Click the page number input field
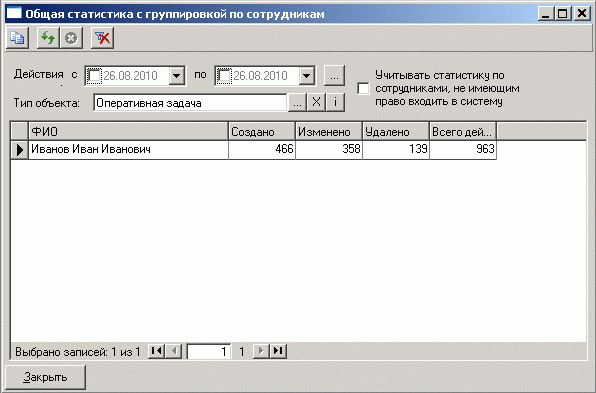The width and height of the screenshot is (596, 393). 209,352
